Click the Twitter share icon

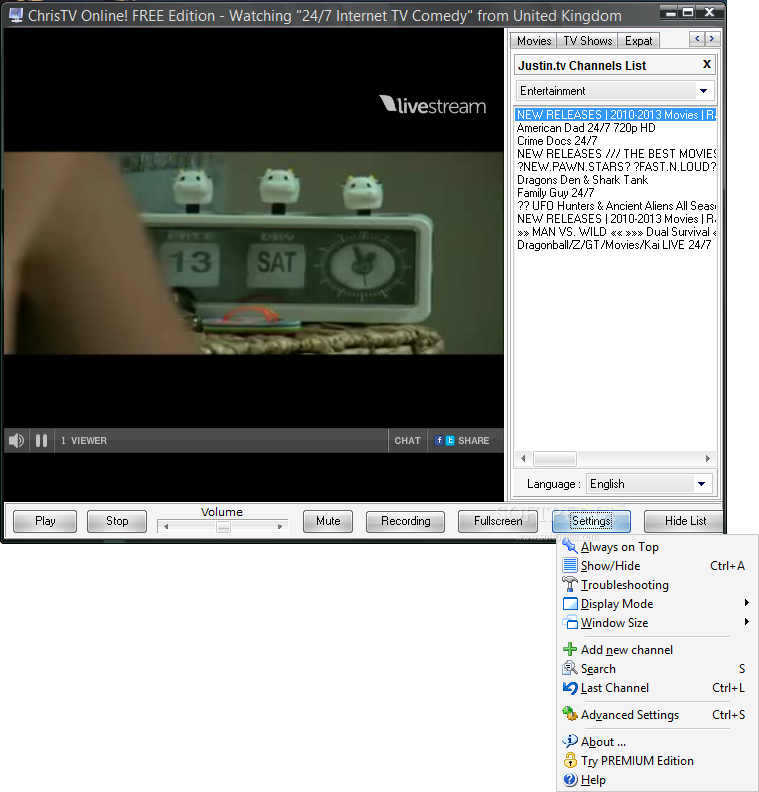pos(449,440)
